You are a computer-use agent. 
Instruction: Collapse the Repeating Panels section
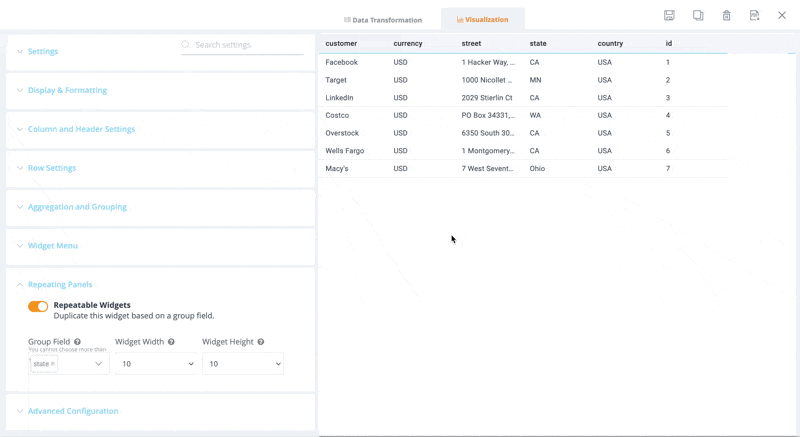click(60, 285)
